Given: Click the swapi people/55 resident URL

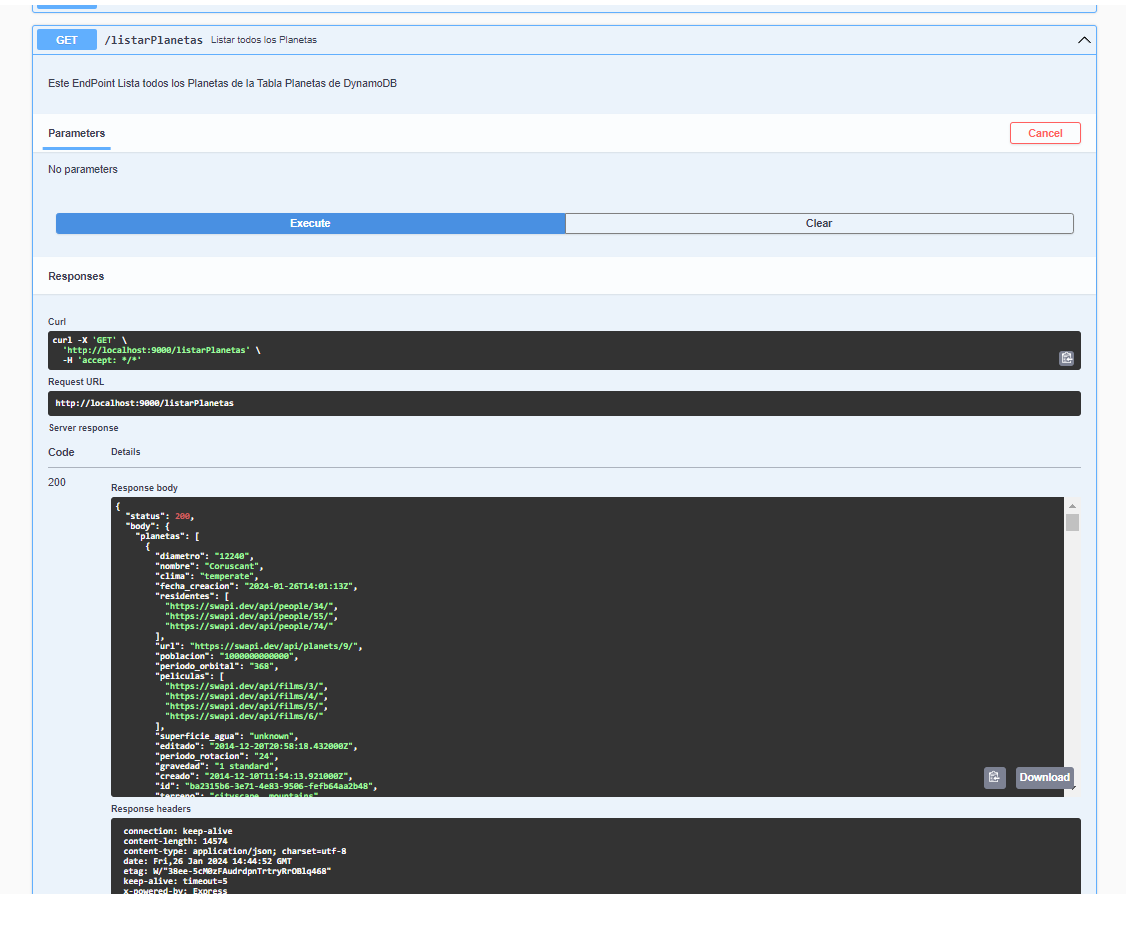Looking at the screenshot, I should [251, 616].
